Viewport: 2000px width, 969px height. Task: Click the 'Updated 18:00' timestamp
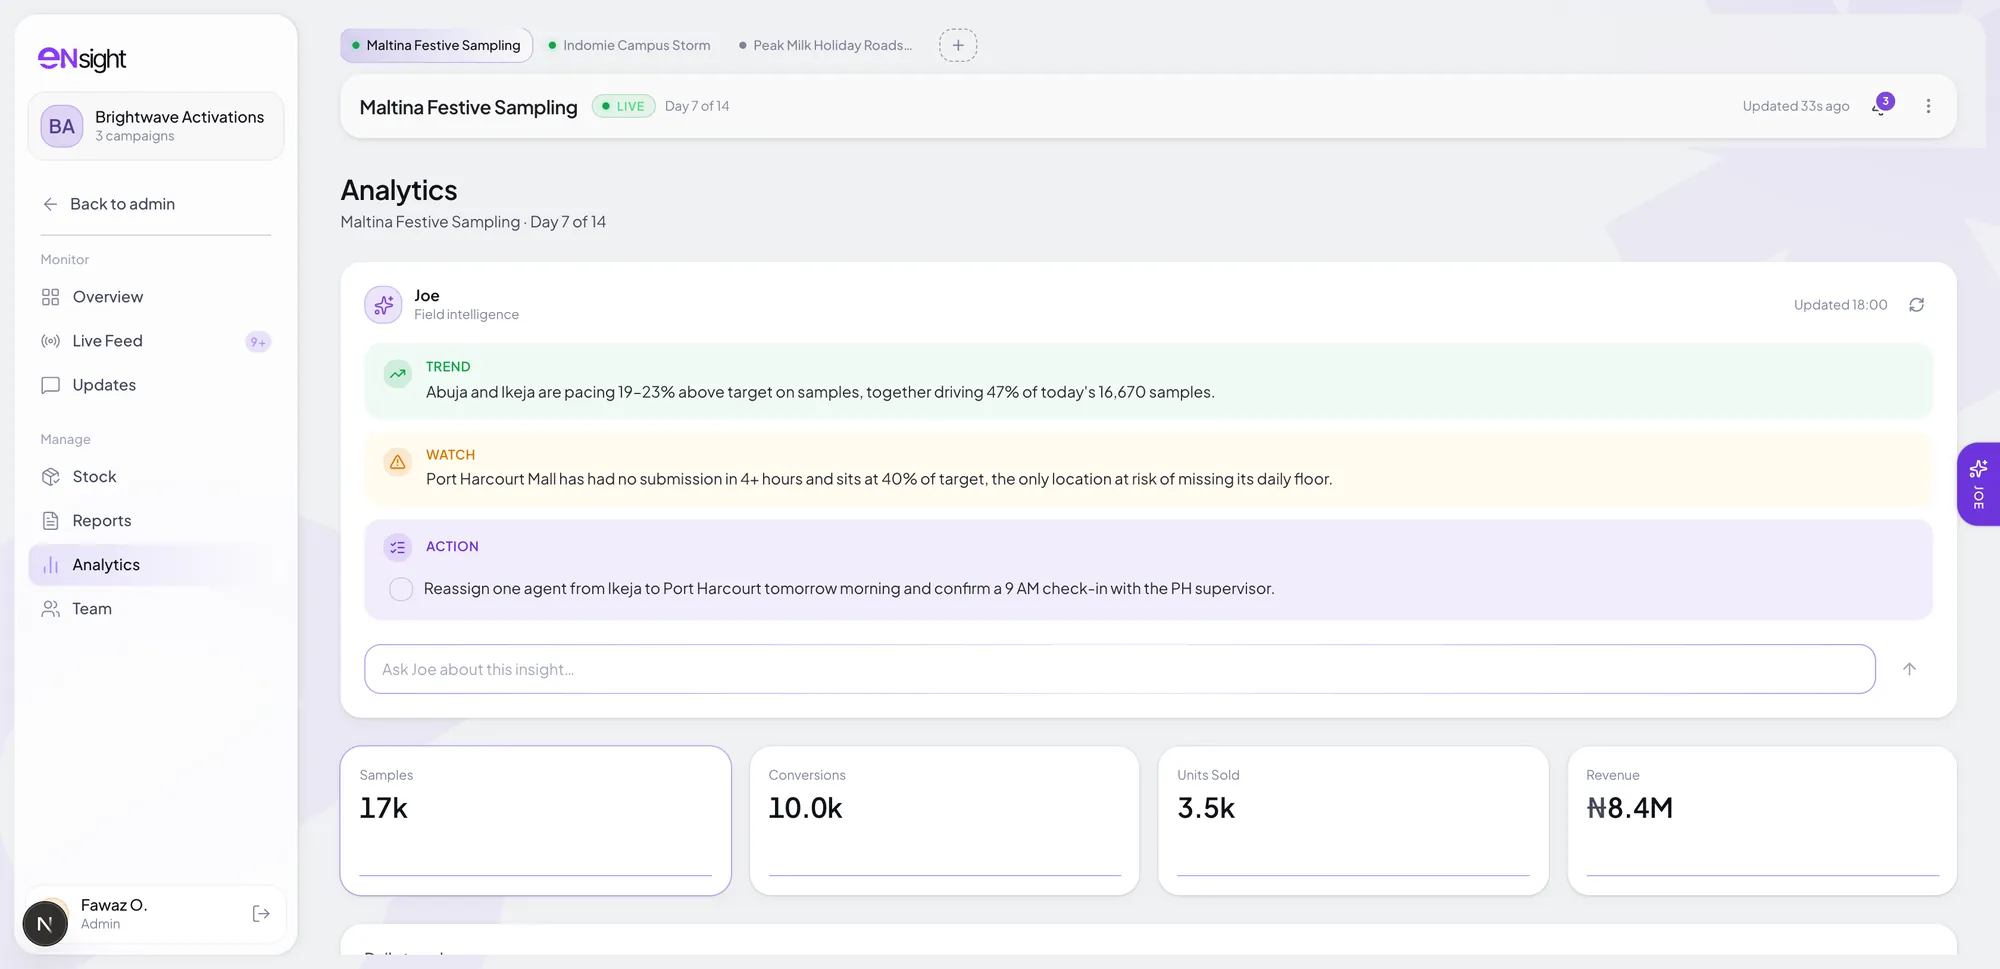click(x=1841, y=305)
